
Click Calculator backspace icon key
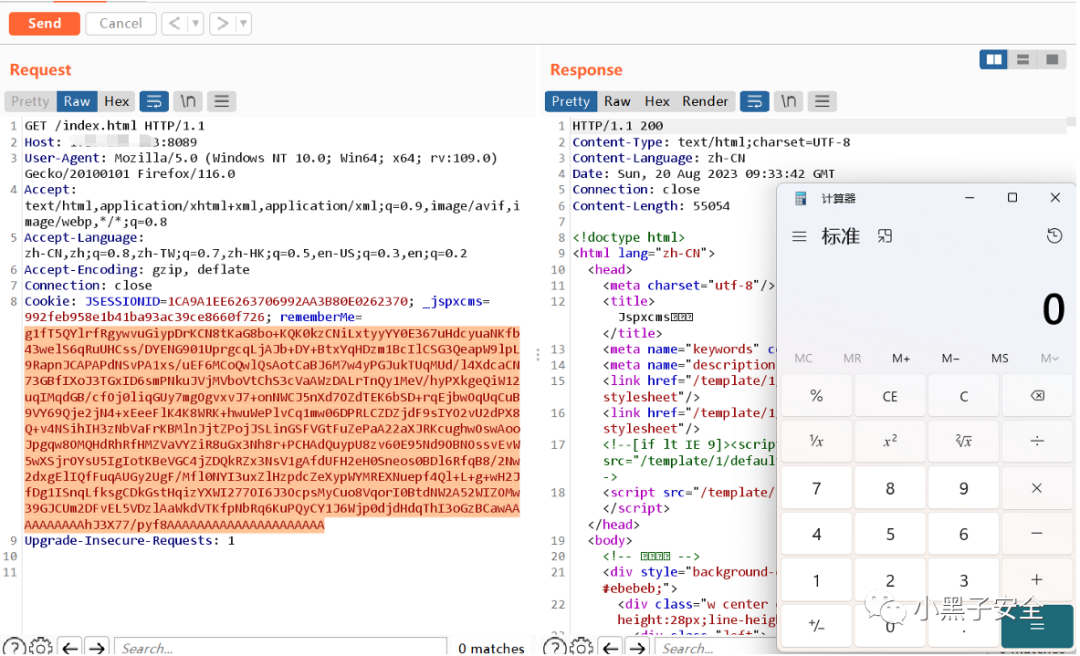coord(1037,396)
